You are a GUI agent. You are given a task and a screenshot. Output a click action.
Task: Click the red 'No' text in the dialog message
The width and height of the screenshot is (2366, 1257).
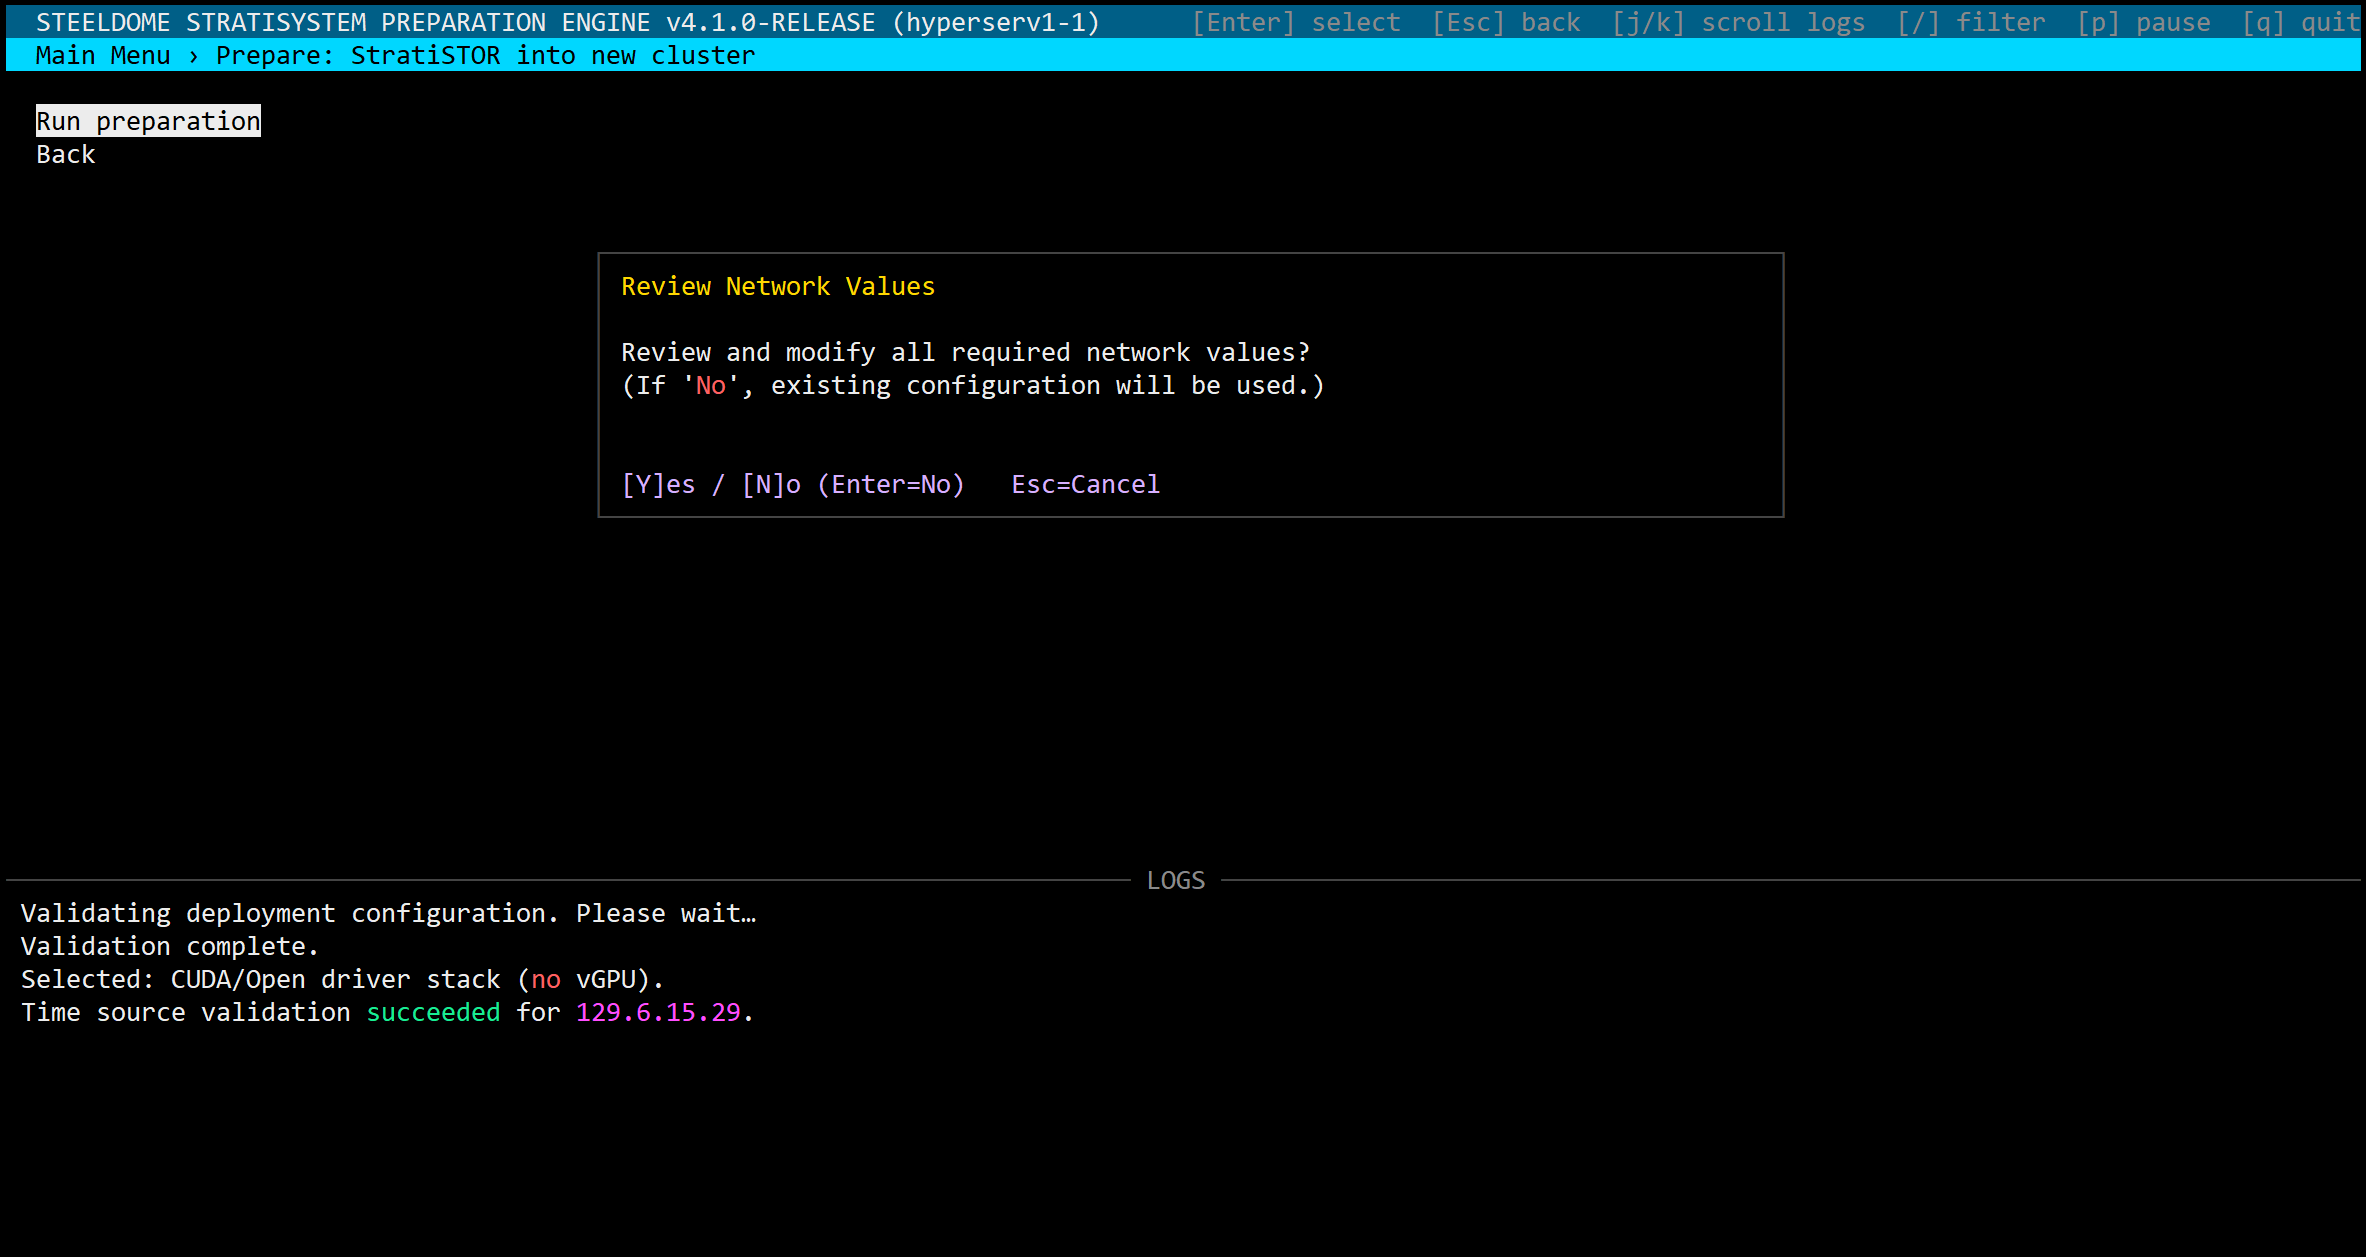point(710,386)
